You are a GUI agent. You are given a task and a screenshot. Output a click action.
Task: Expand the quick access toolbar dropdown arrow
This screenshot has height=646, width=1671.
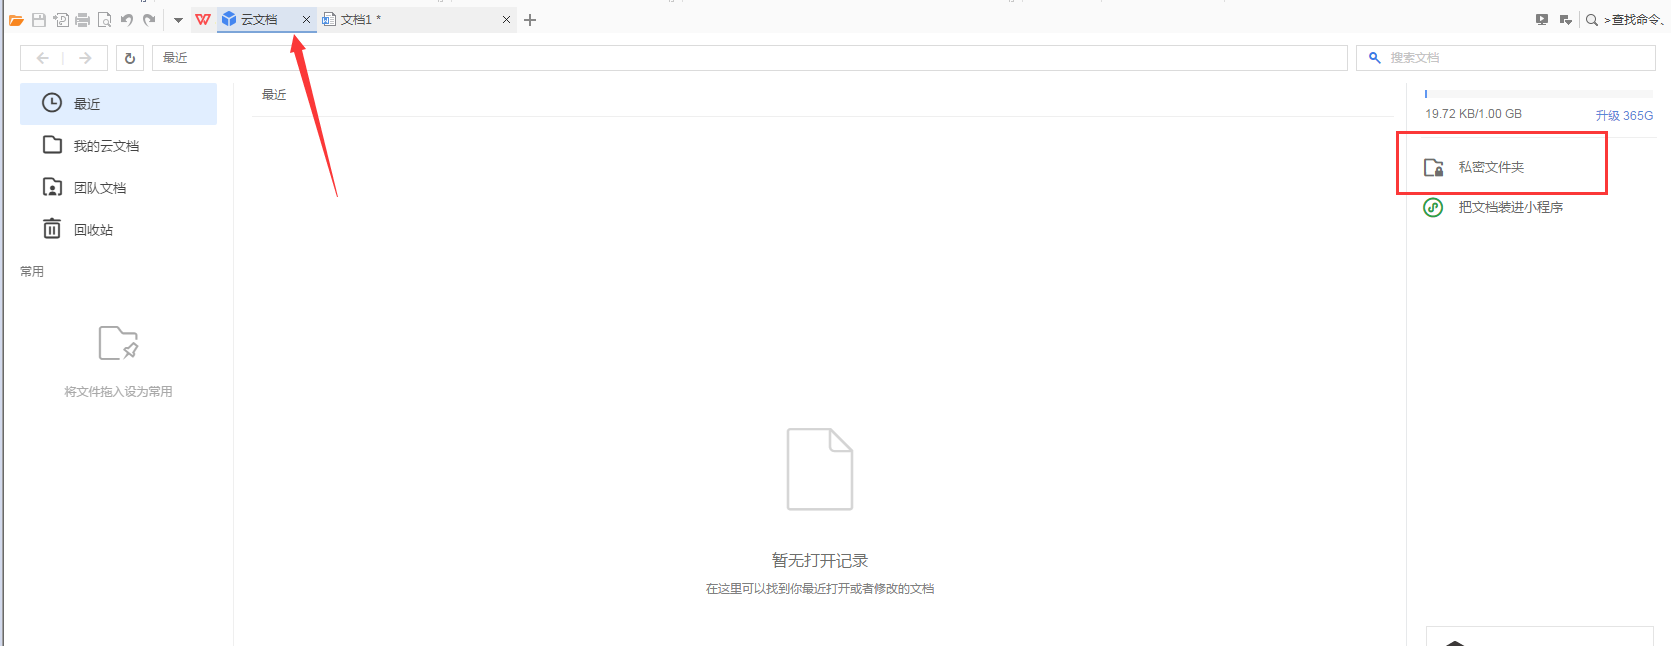(178, 20)
